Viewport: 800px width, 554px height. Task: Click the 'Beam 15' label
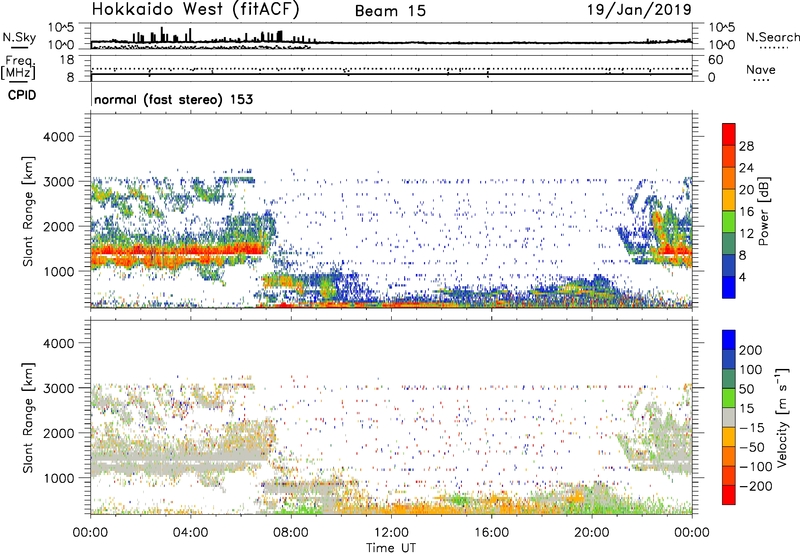tap(390, 11)
